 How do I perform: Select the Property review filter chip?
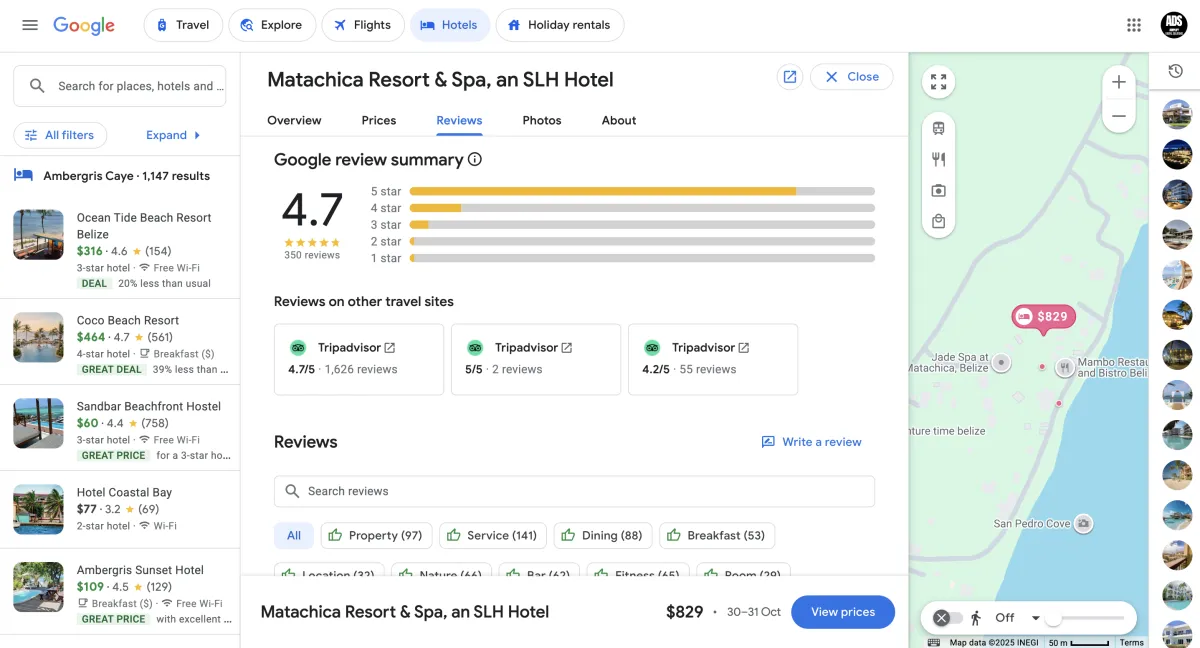pos(375,535)
